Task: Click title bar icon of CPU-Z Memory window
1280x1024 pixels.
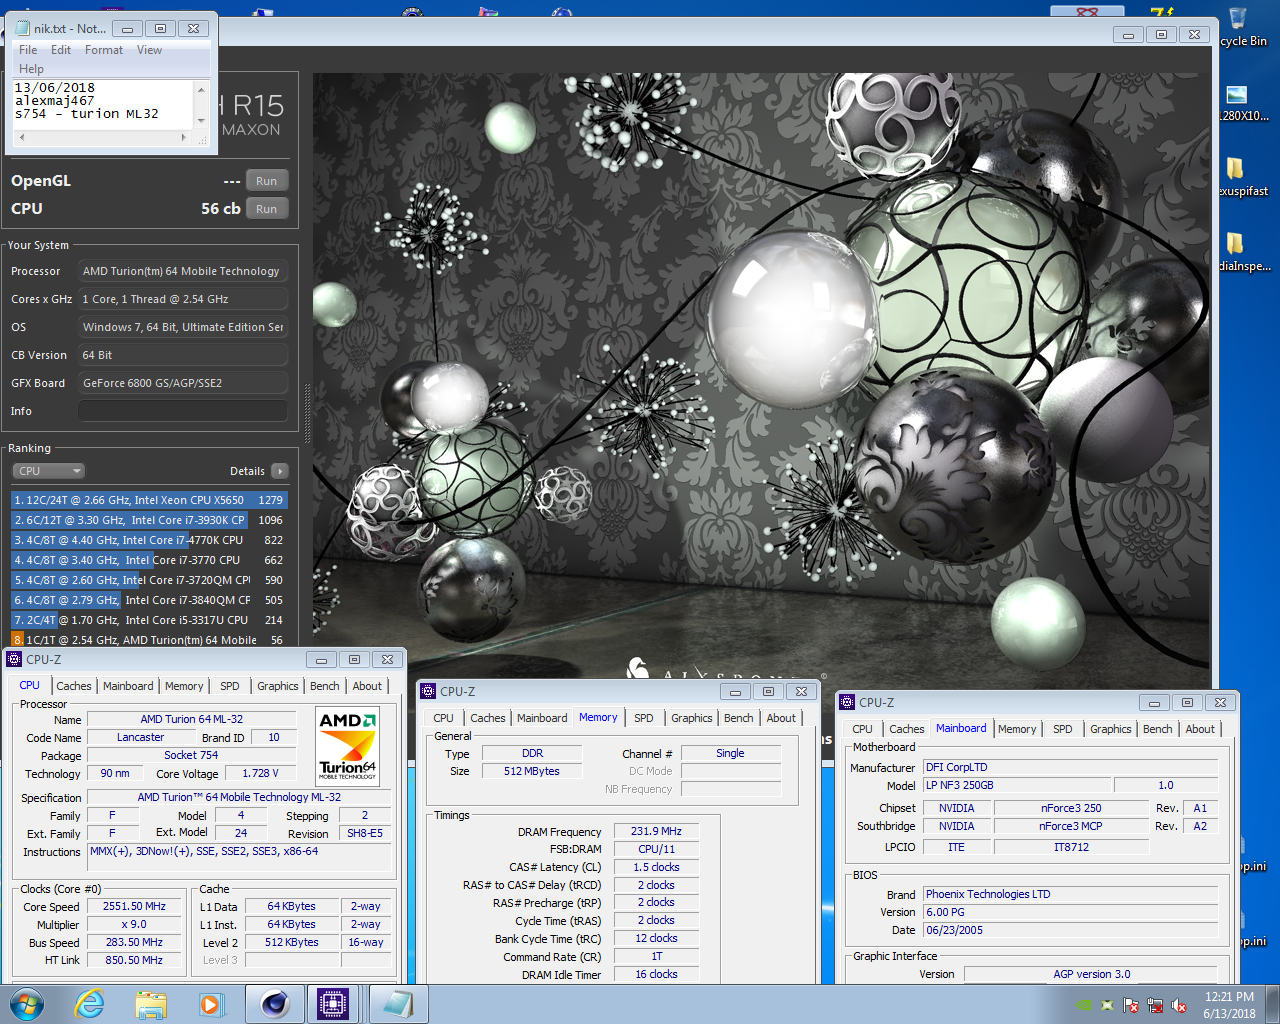Action: (428, 691)
